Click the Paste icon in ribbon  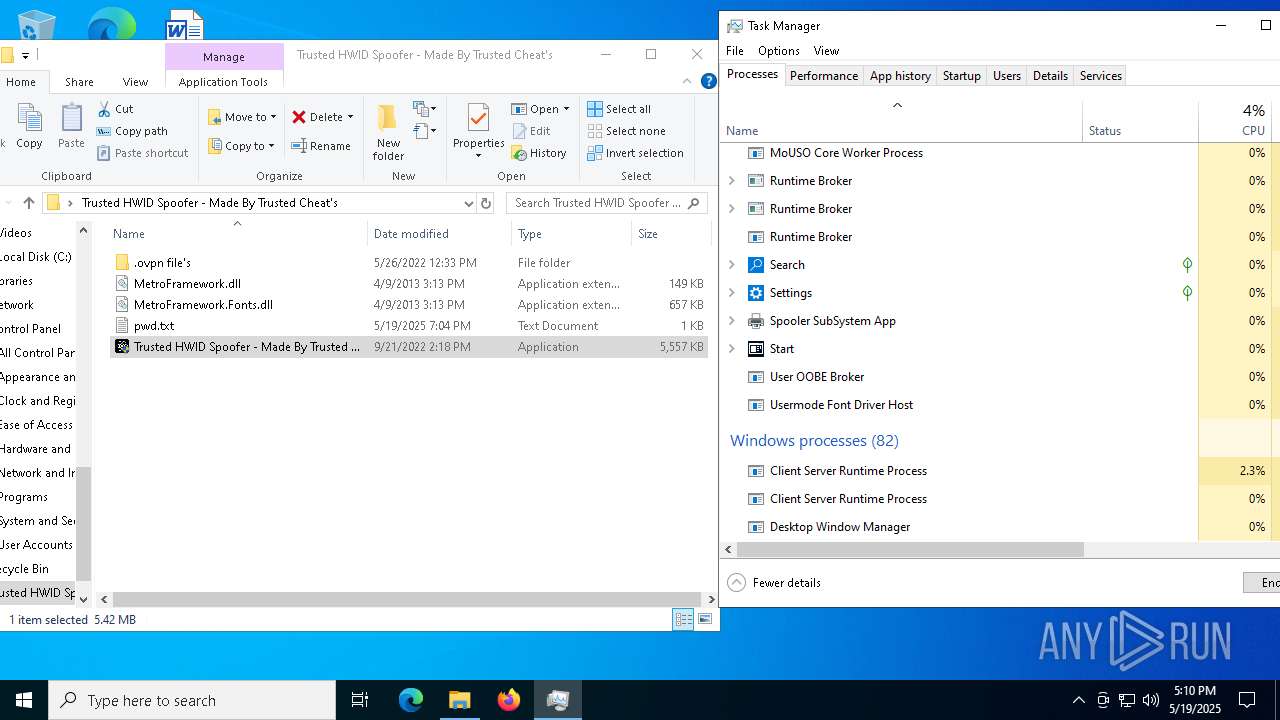(71, 119)
